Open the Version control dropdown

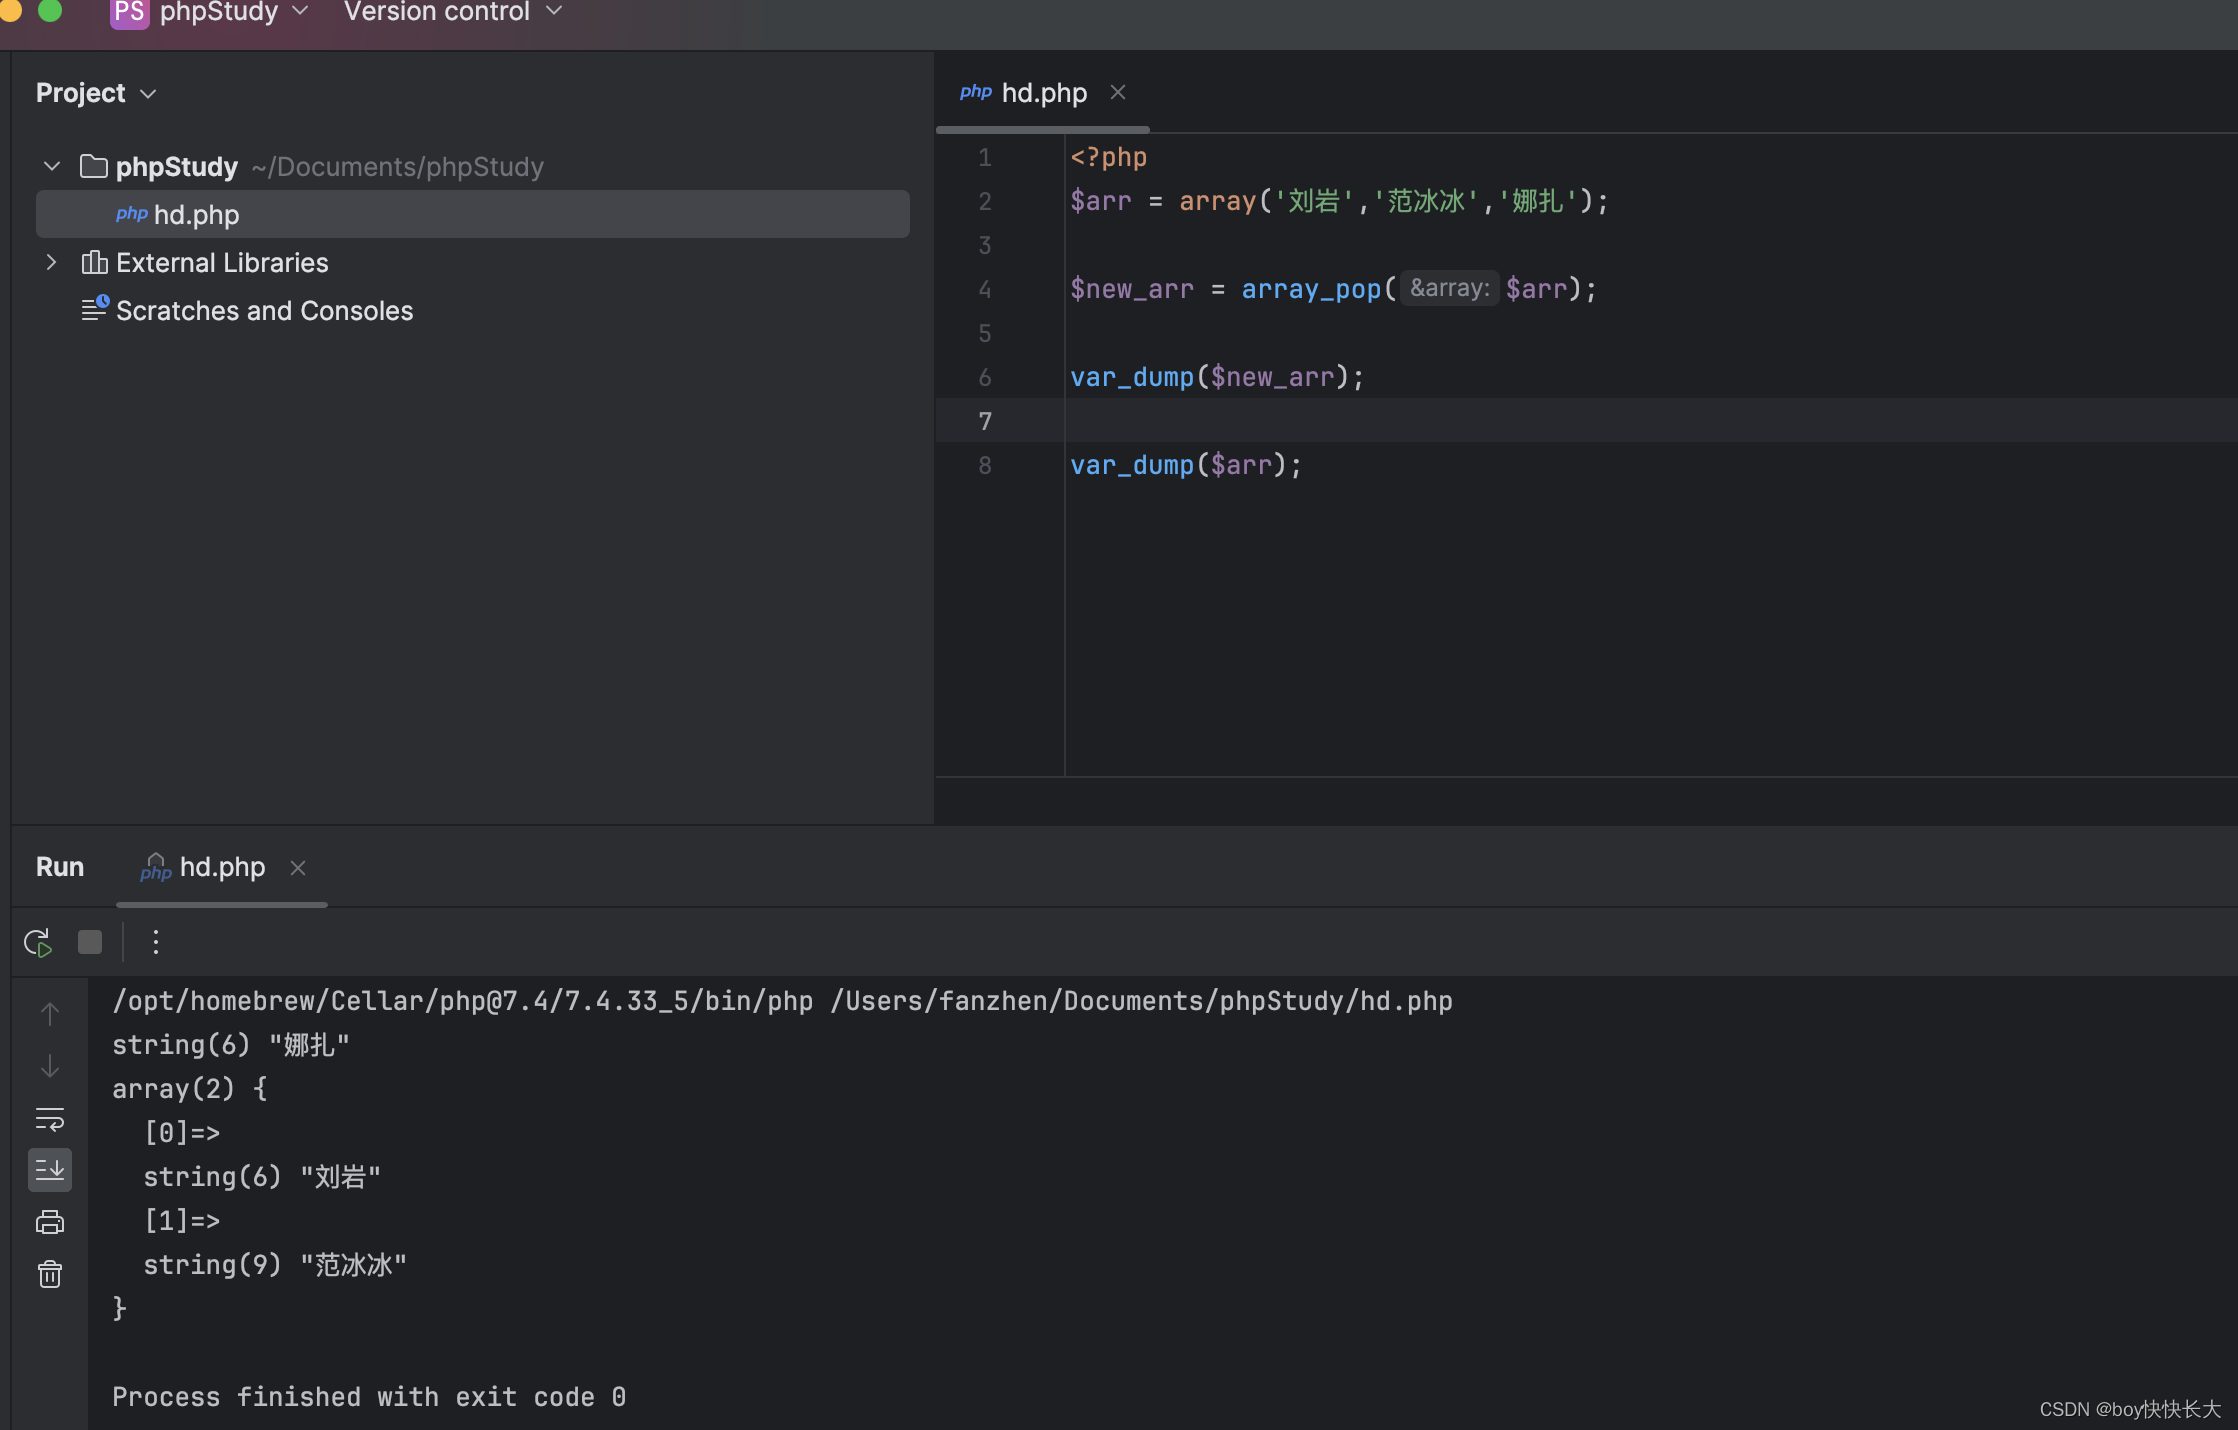(454, 12)
